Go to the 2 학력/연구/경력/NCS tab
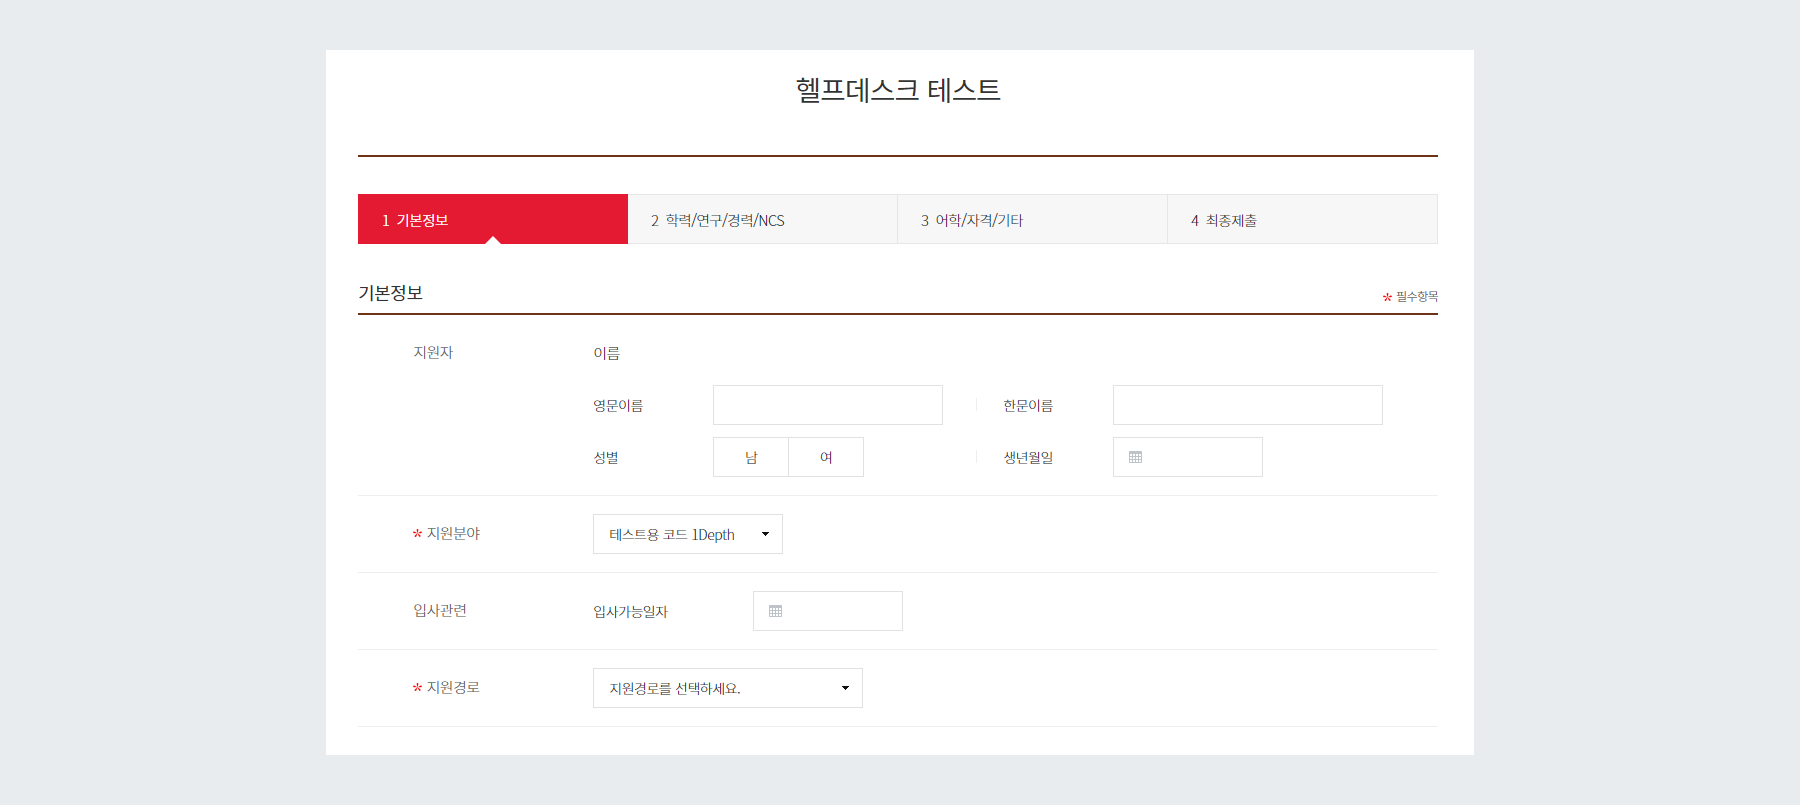This screenshot has height=805, width=1800. tap(763, 219)
